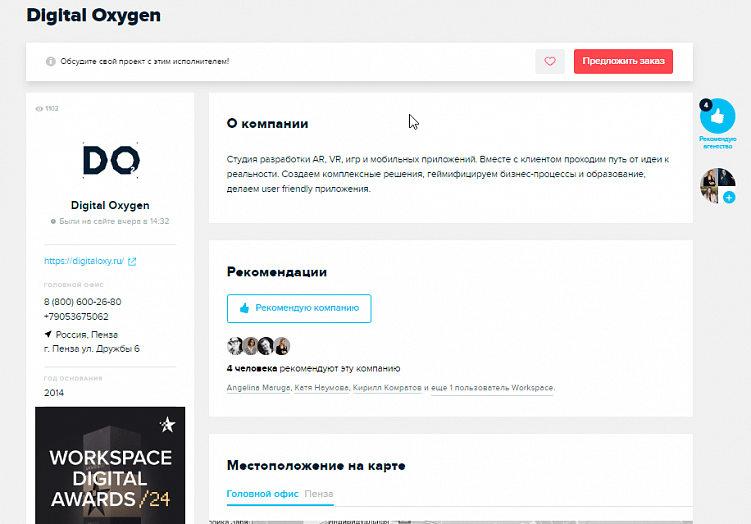Open Катя Наумова's profile link

point(321,388)
